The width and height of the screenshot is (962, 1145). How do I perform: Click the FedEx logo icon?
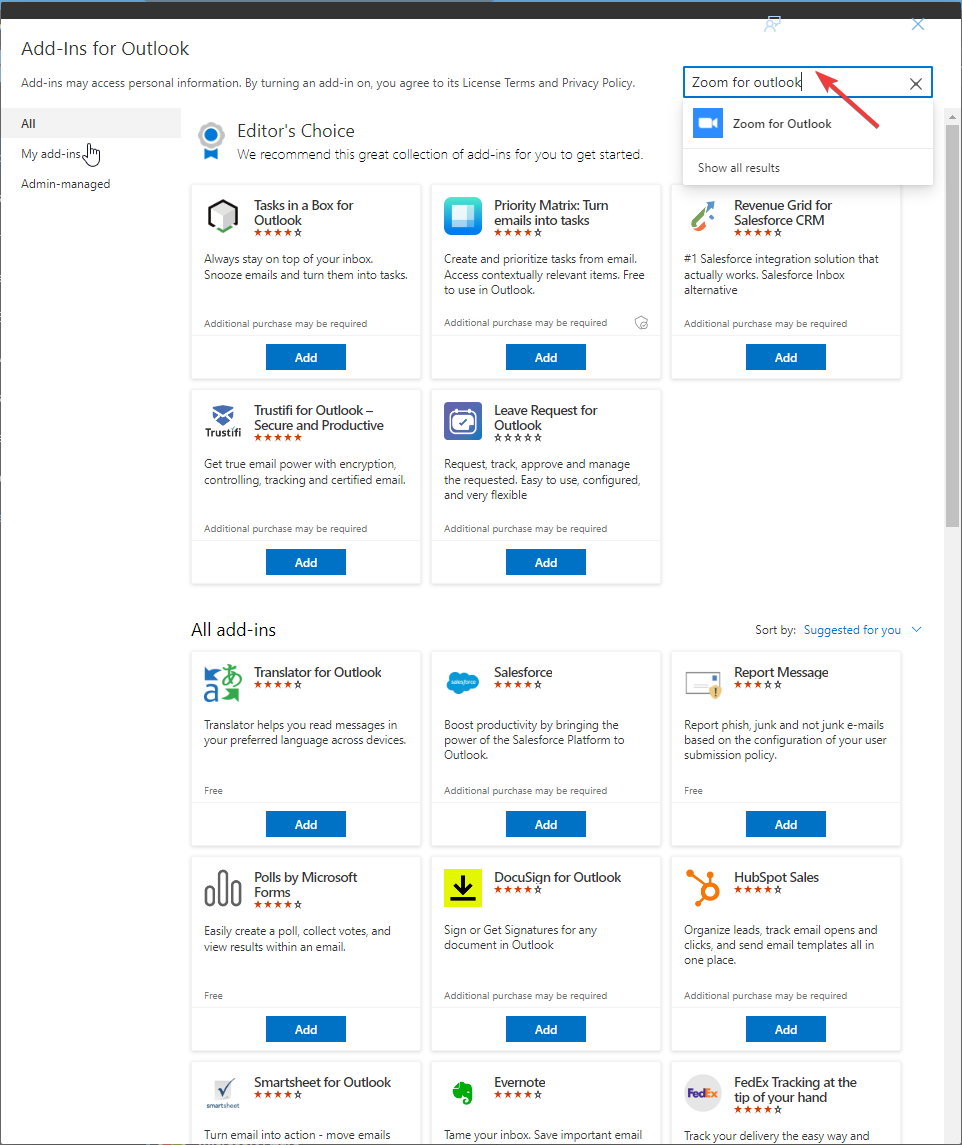pos(703,1093)
